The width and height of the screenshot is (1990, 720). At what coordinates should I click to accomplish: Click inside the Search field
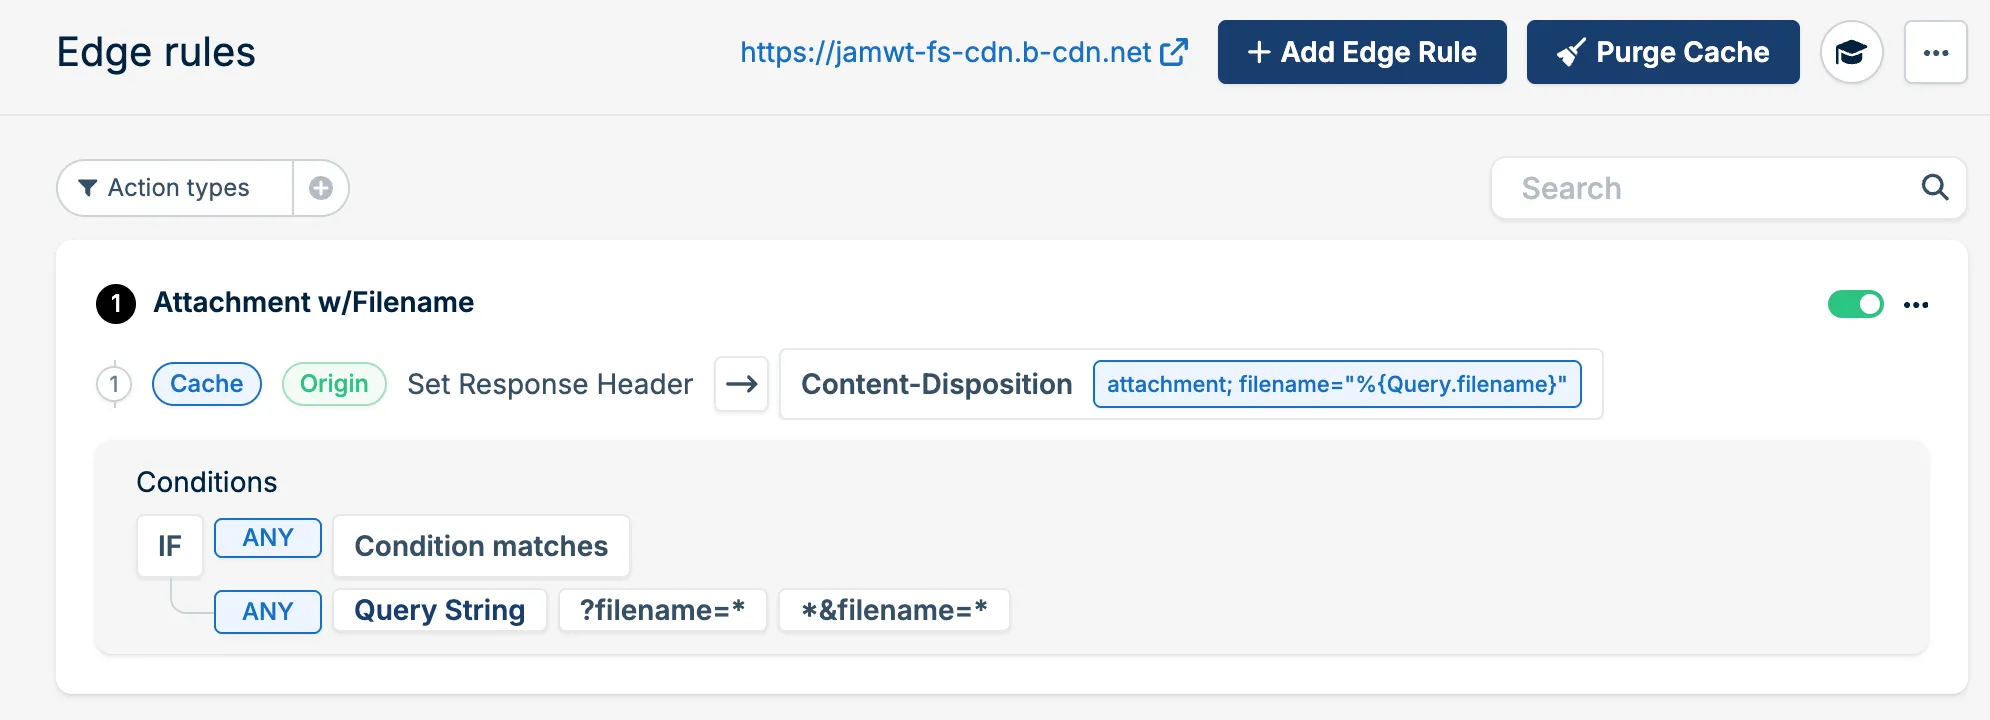click(x=1700, y=187)
